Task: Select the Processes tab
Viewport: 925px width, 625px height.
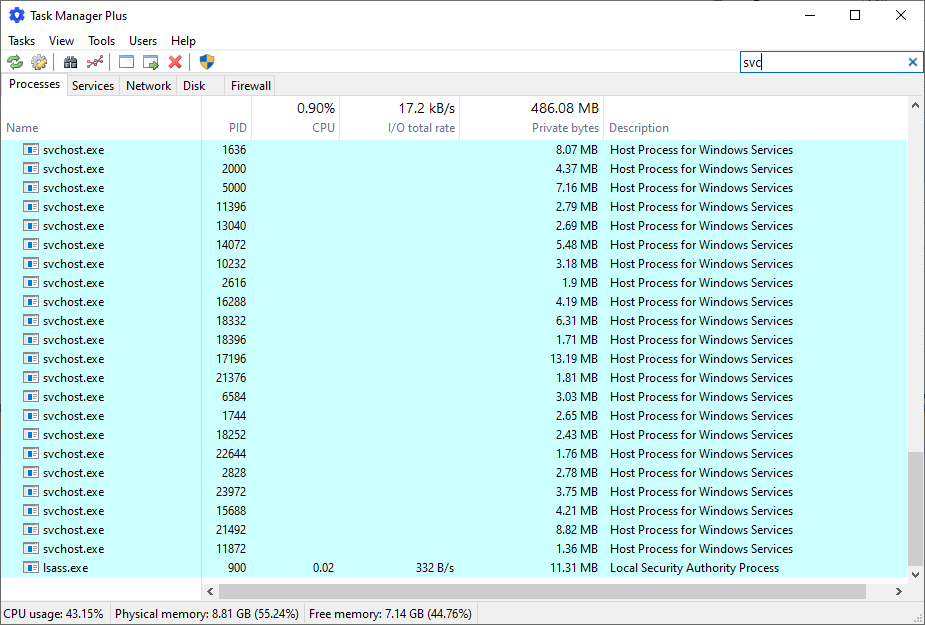Action: pos(34,84)
